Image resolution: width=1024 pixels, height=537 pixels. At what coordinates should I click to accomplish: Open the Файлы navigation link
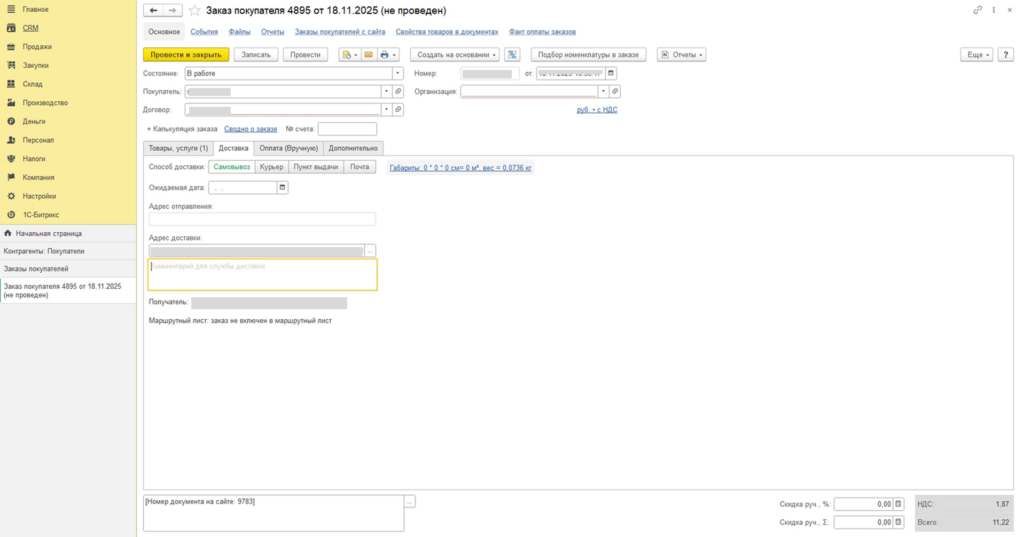pyautogui.click(x=240, y=32)
